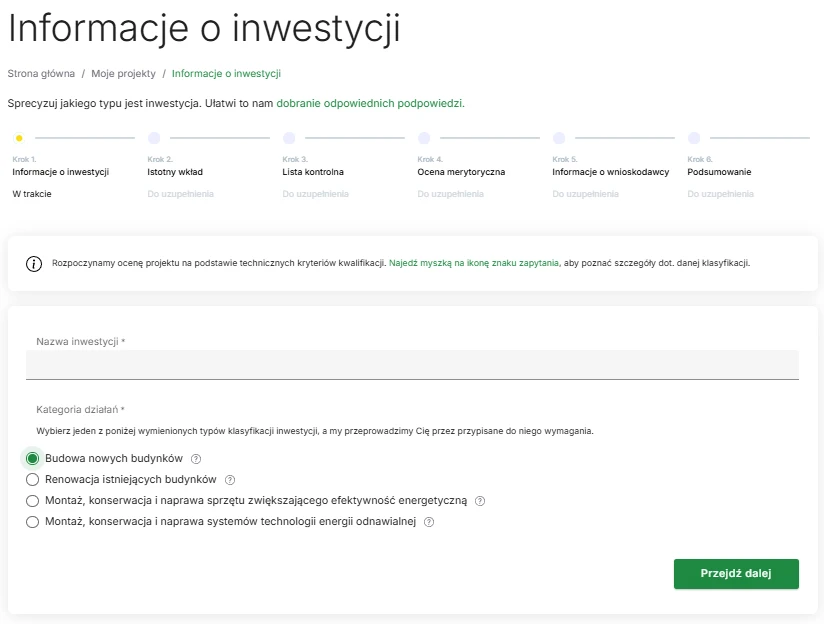Click question mark after efektywność energetyczną option

pos(480,501)
